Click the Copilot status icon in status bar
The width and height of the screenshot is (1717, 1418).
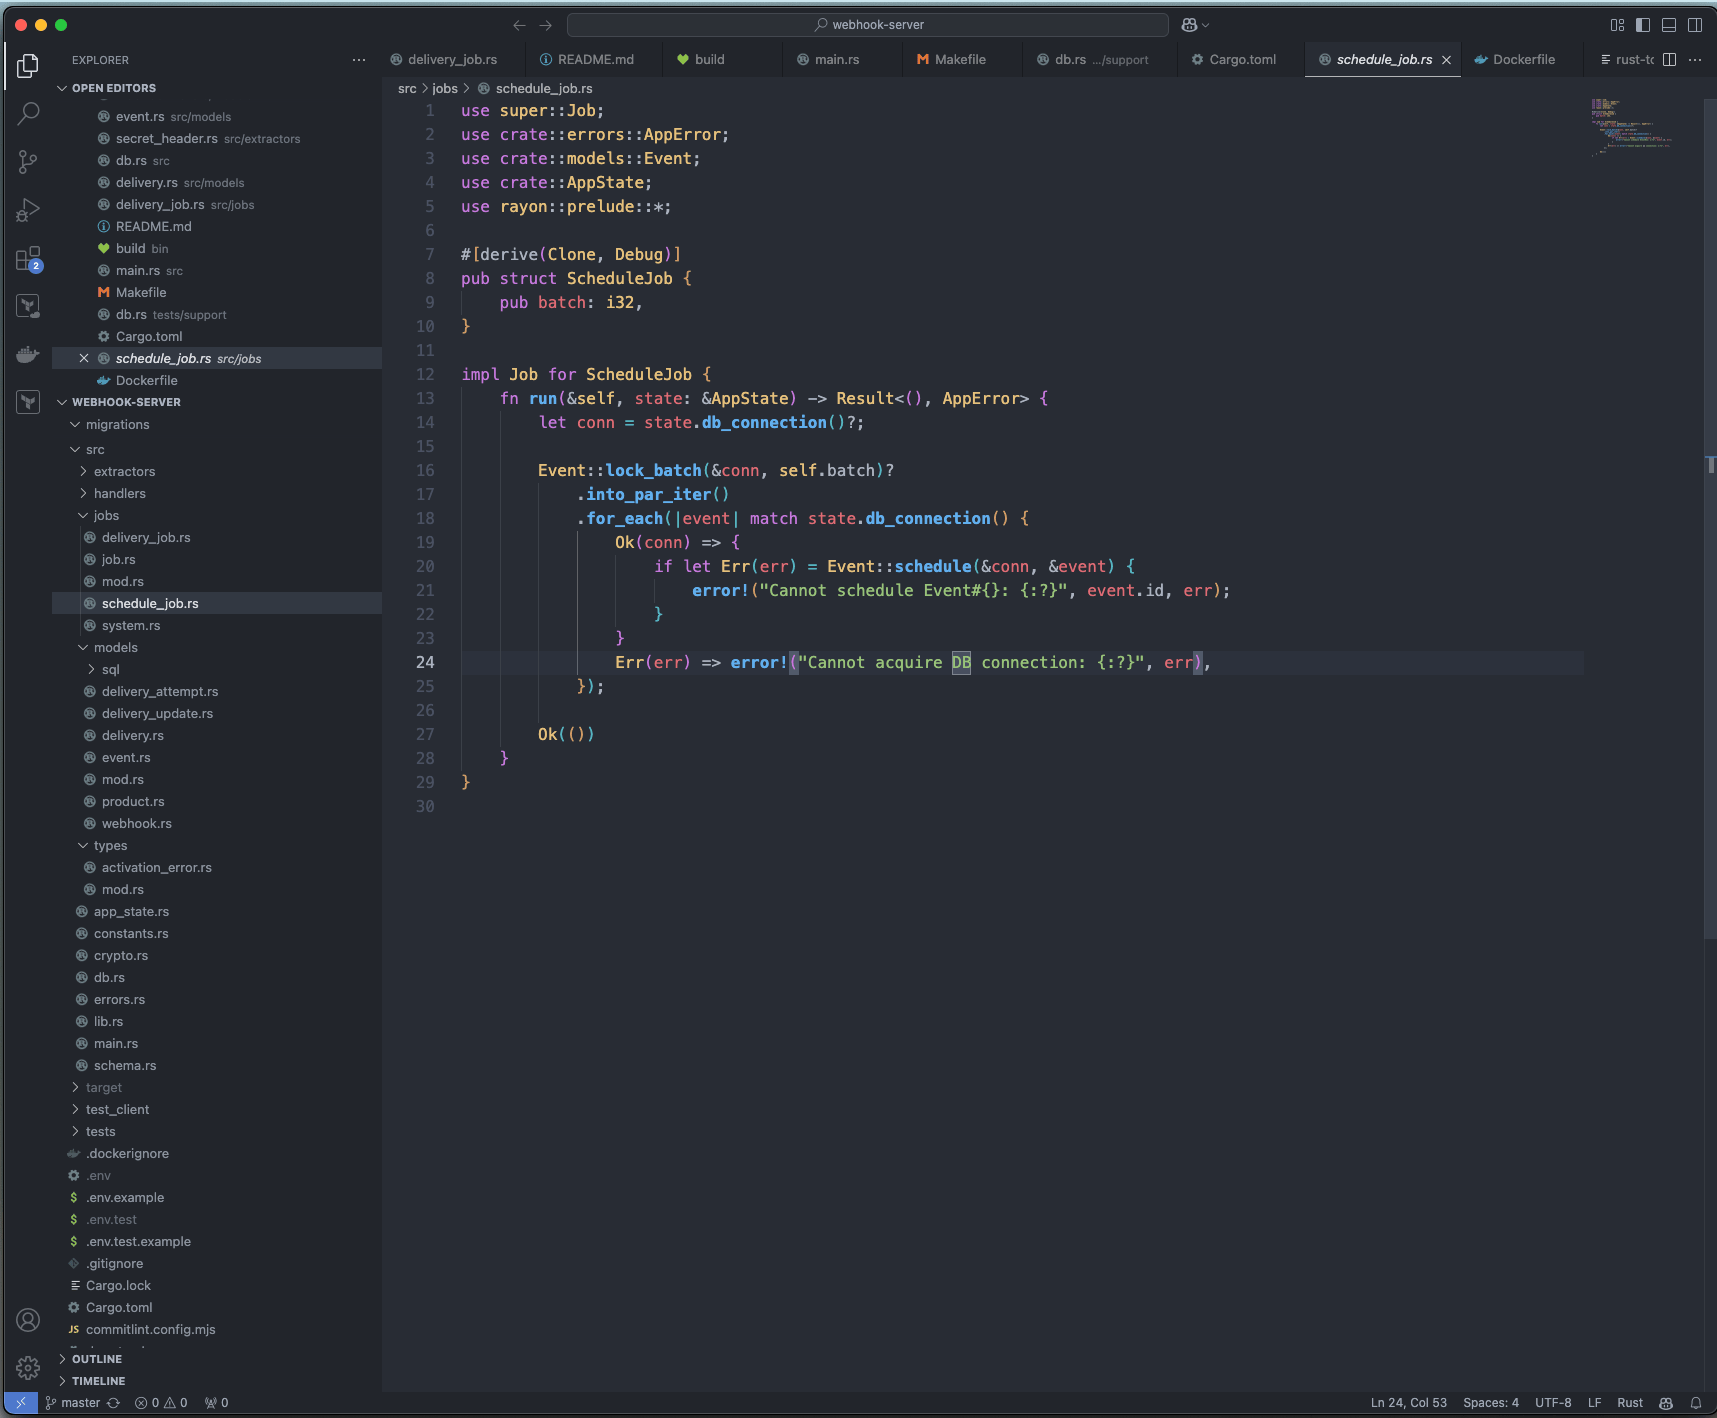(1666, 1403)
